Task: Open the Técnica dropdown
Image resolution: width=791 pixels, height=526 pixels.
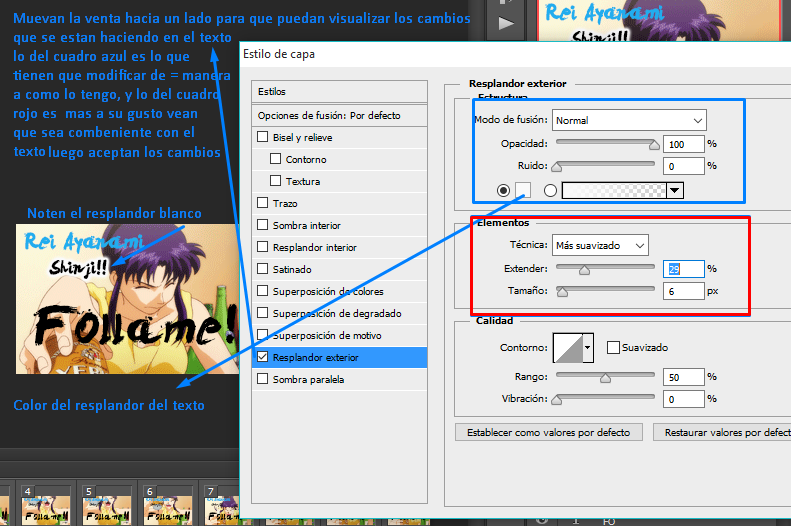Action: tap(600, 246)
